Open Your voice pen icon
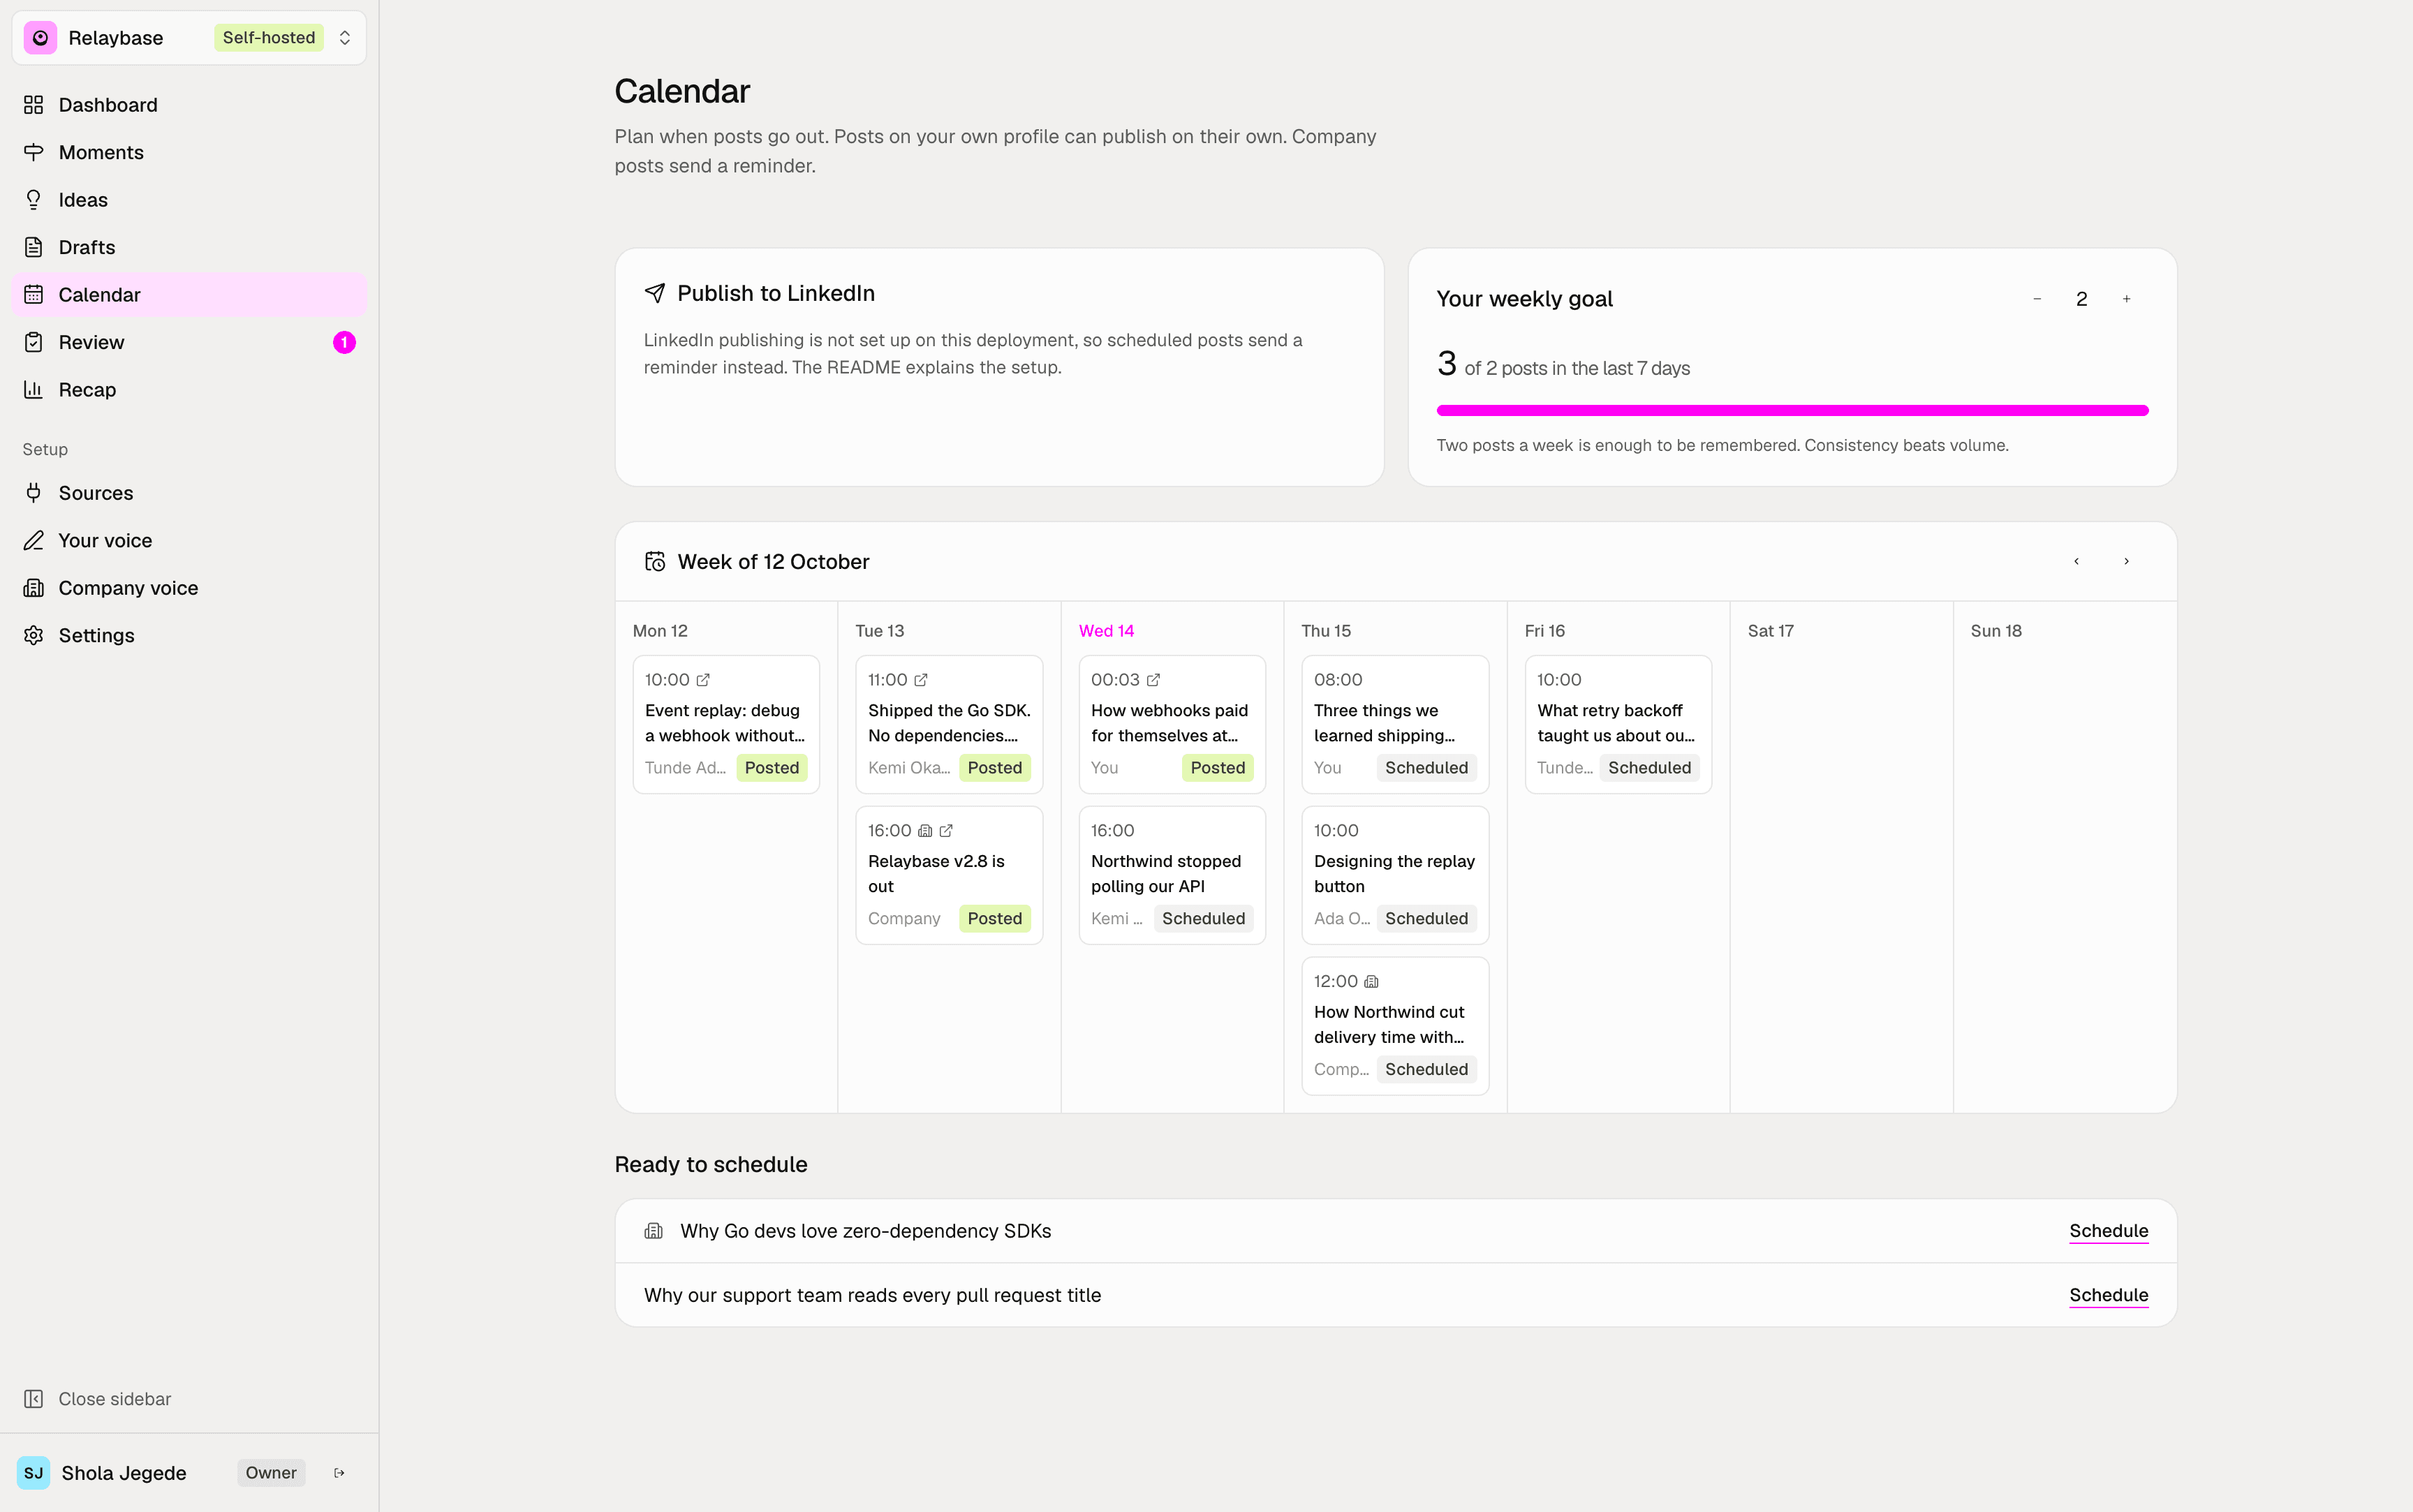Viewport: 2413px width, 1512px height. [34, 541]
